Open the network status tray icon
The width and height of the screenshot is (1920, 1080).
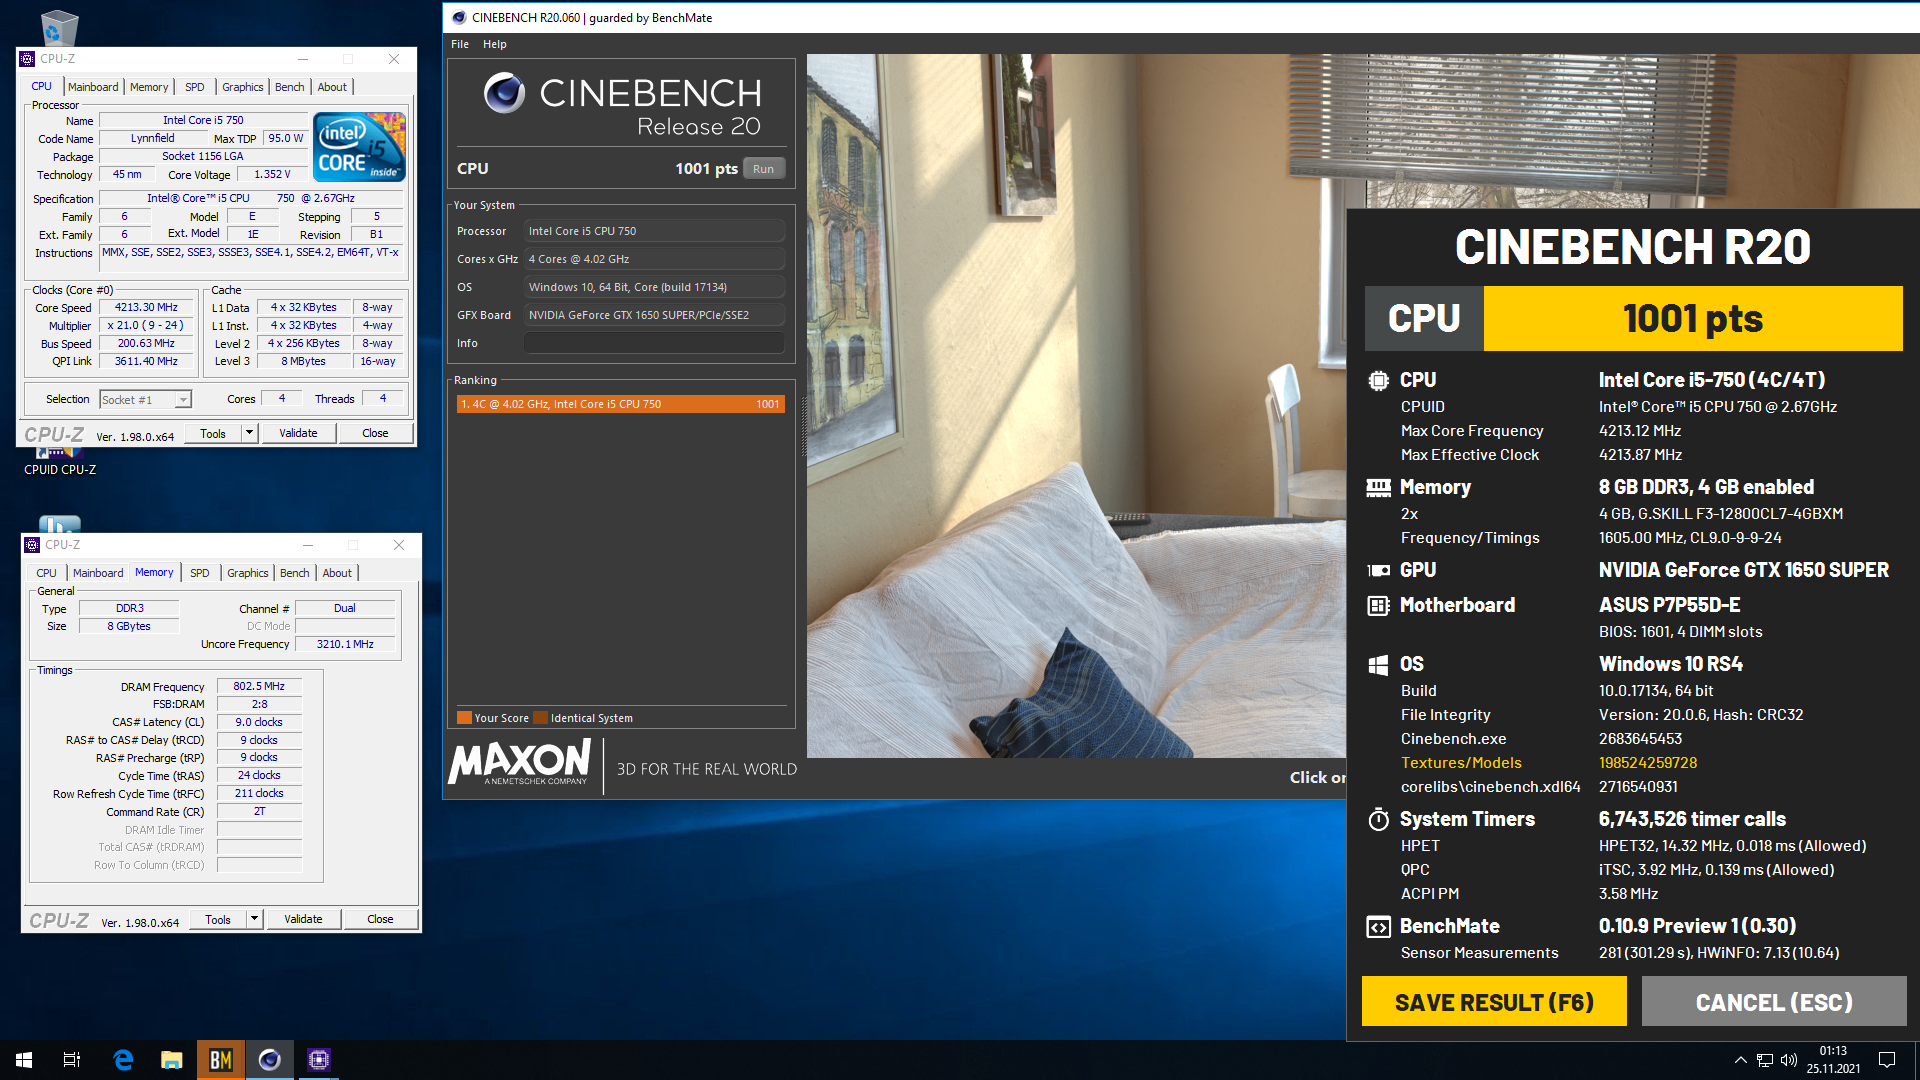pos(1765,1060)
